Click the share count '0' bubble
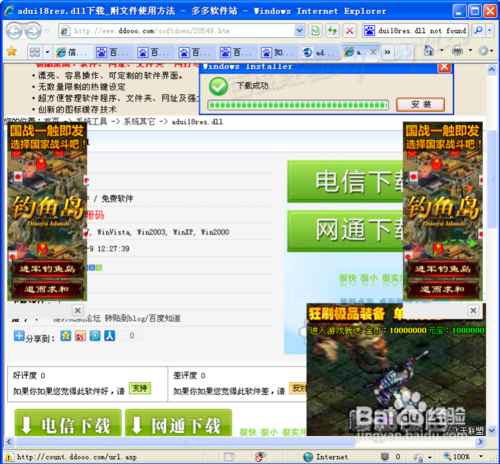The image size is (500, 464). pos(132,336)
